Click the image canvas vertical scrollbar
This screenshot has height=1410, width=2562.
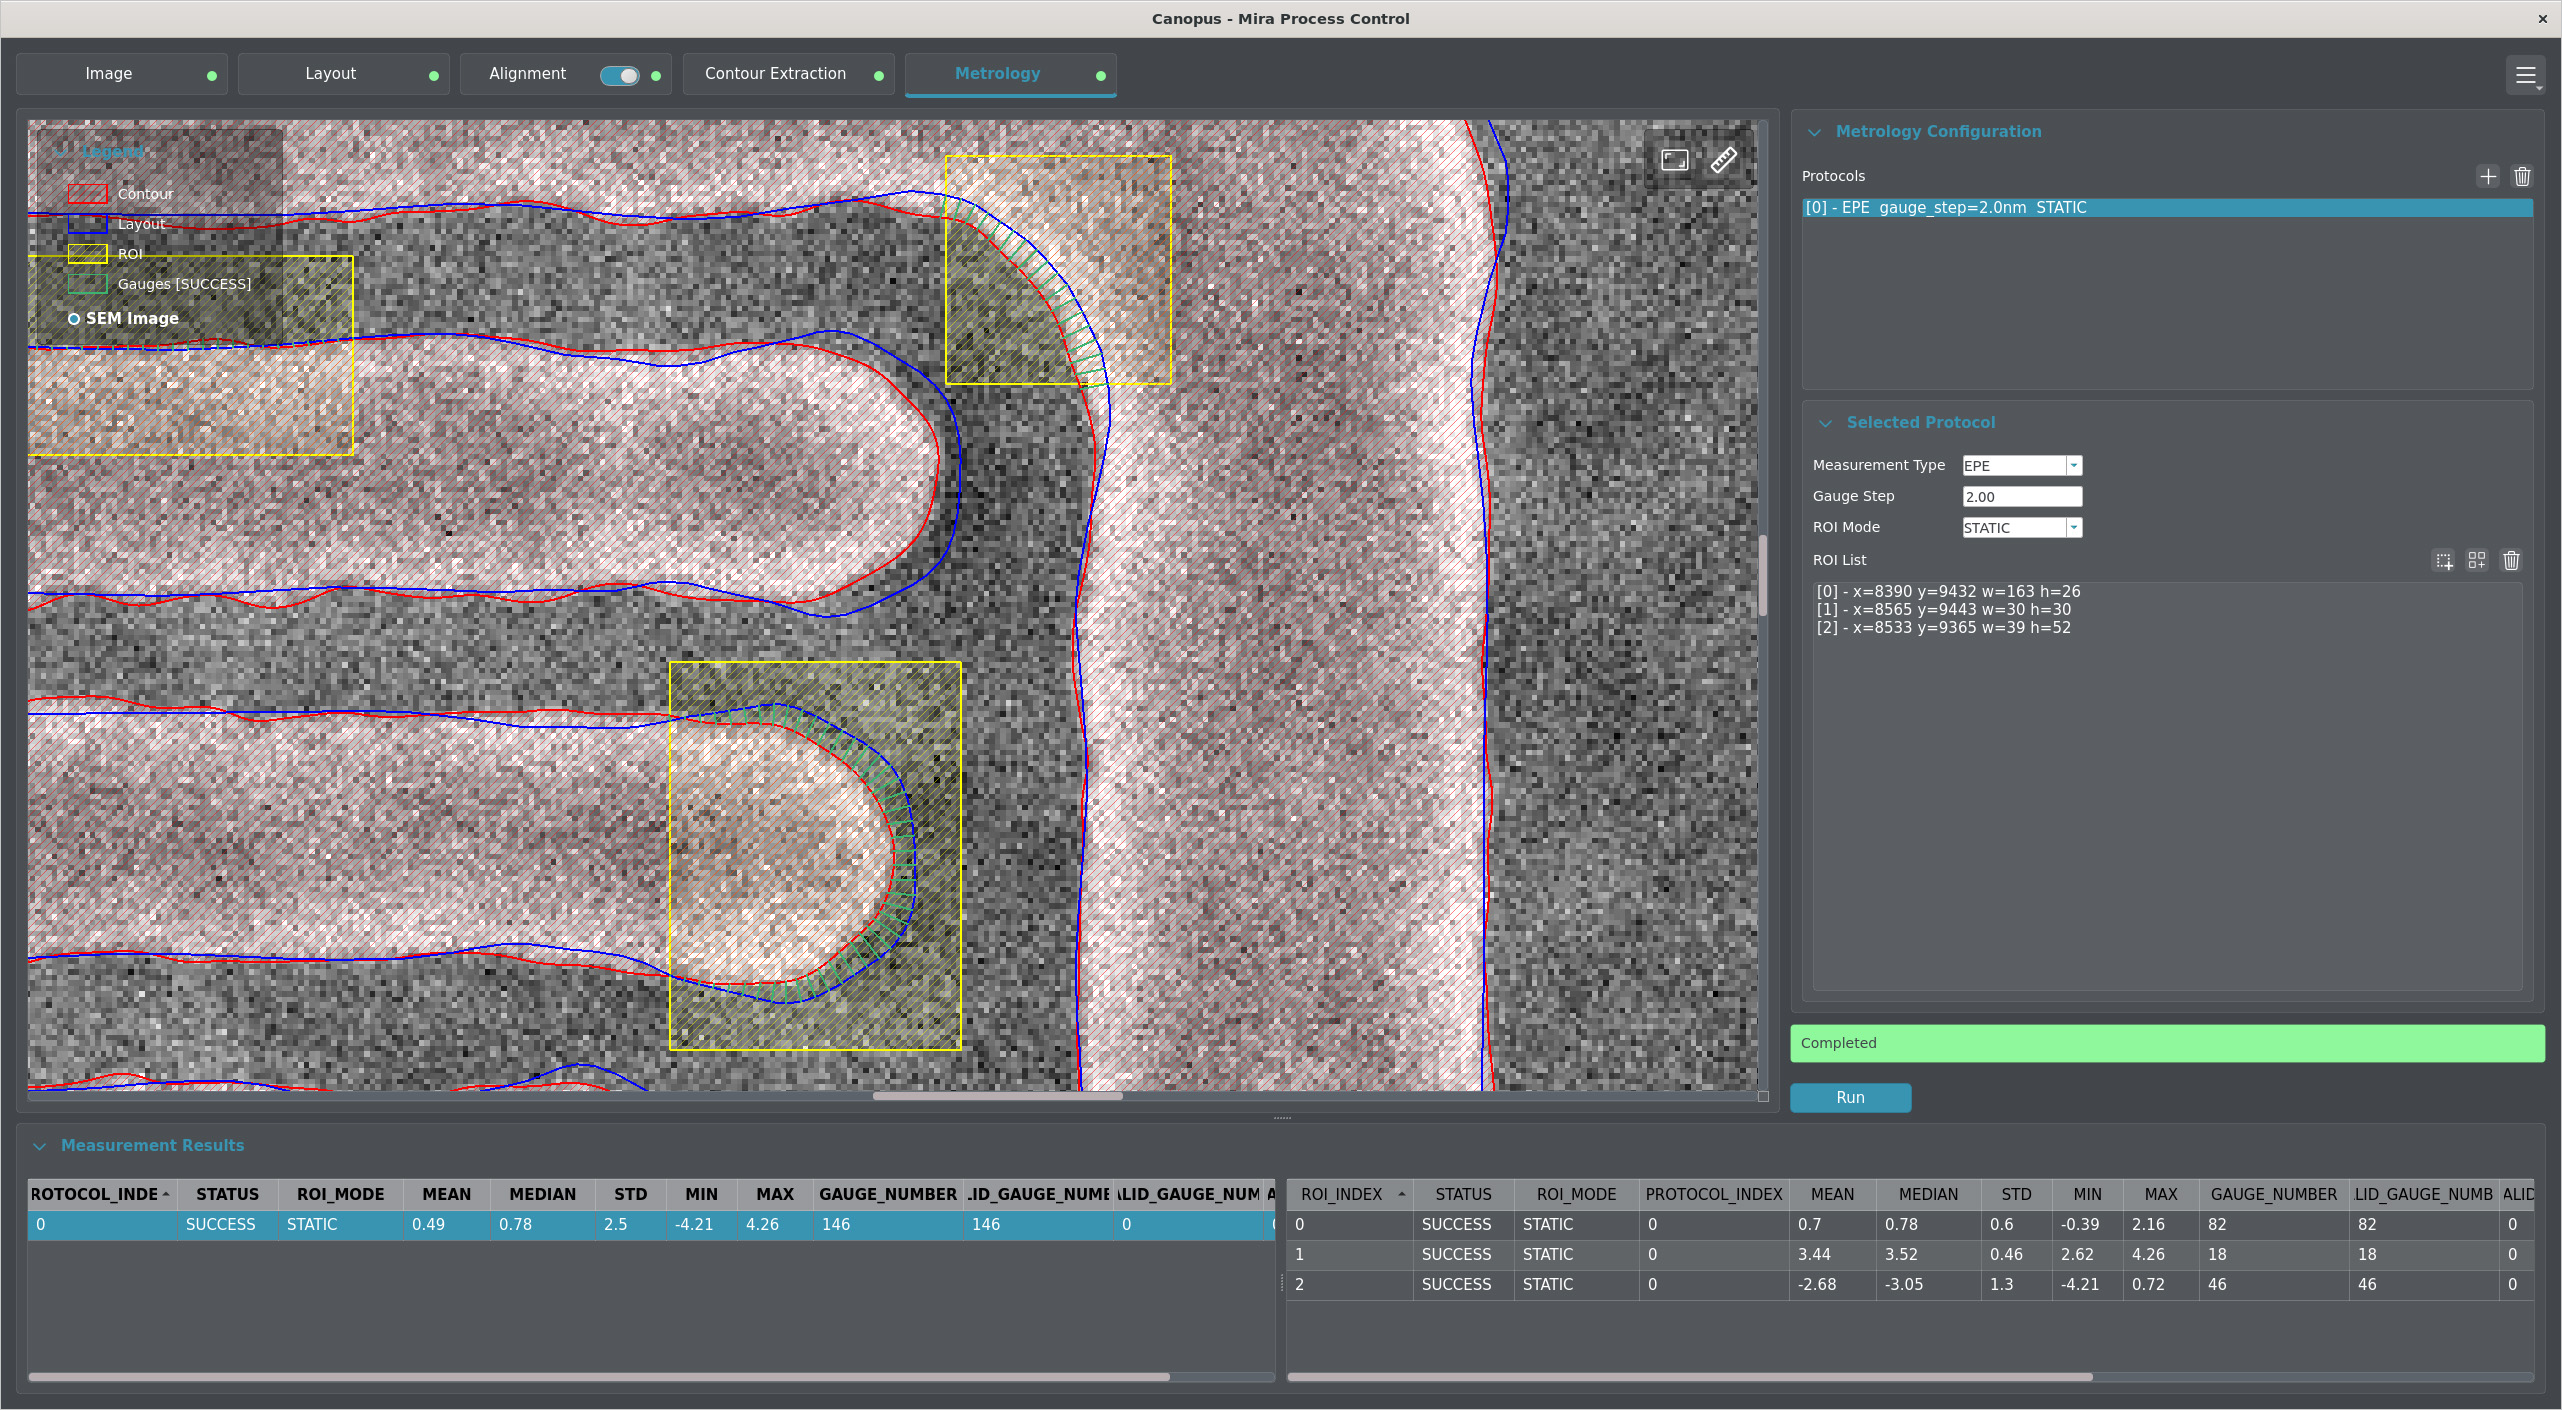tap(1763, 576)
